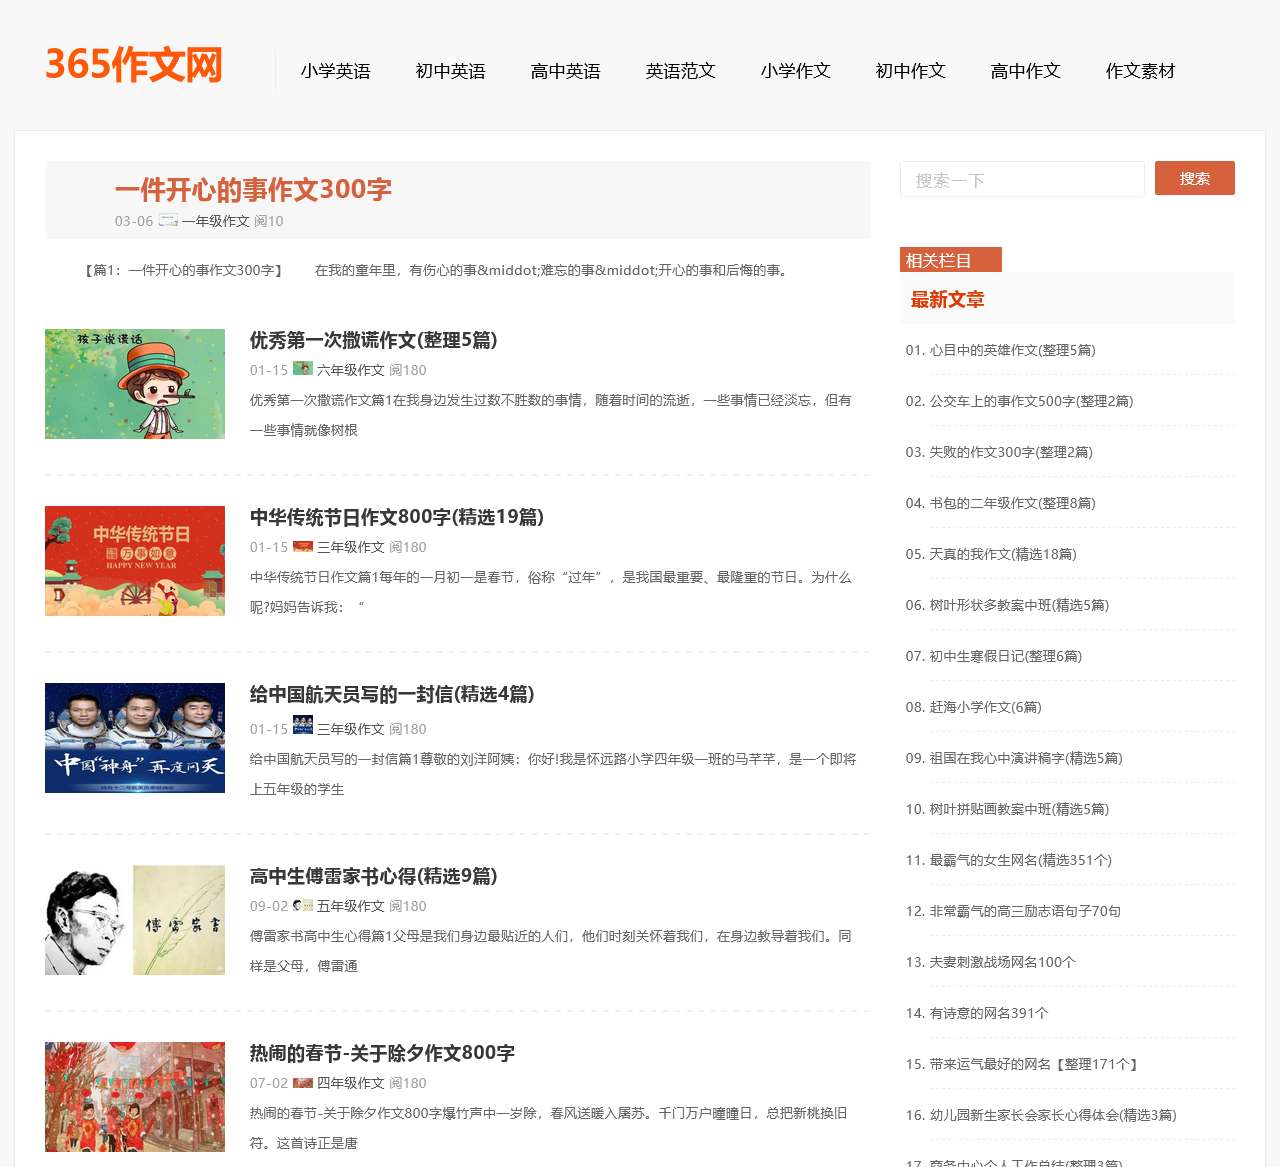This screenshot has width=1280, height=1167.
Task: Open sidebar item 祖国在我心中演讲稿字(精选5篇)
Action: click(x=1026, y=758)
